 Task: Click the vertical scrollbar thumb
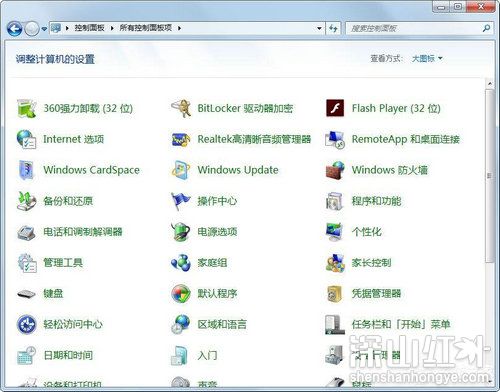point(489,176)
